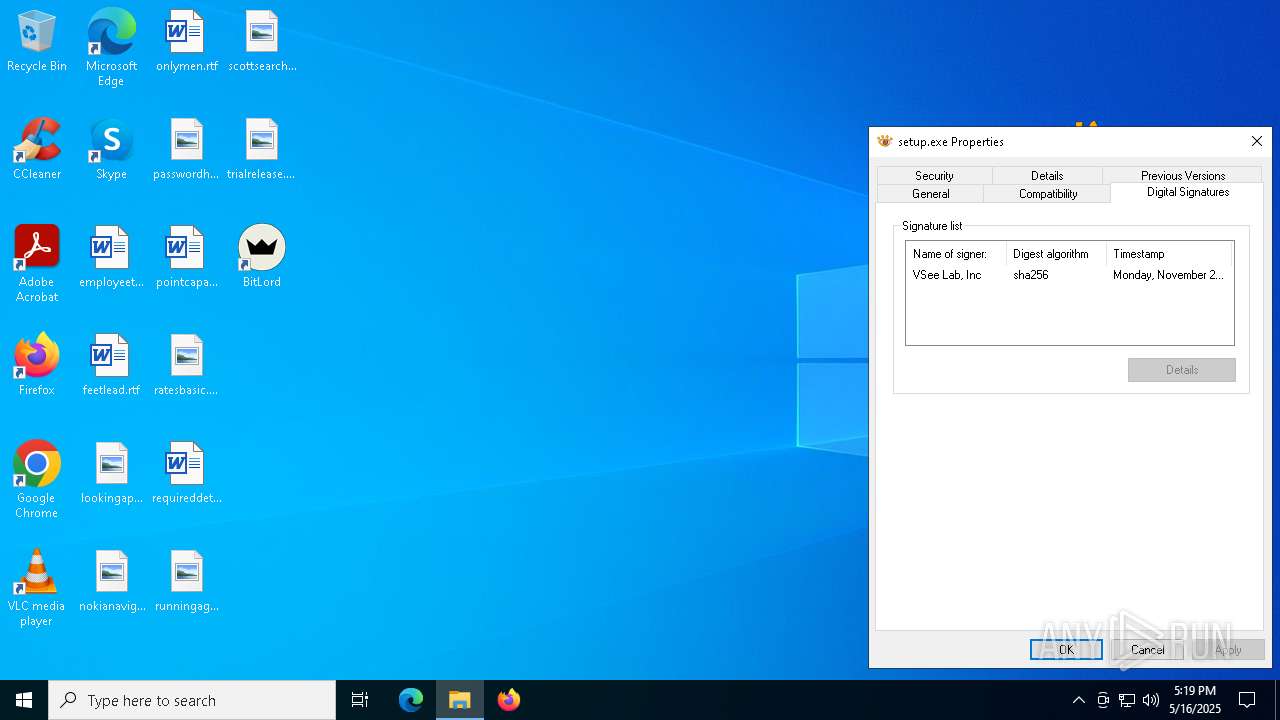1280x720 pixels.
Task: Select the onlymen.rtf desktop file
Action: [x=187, y=42]
